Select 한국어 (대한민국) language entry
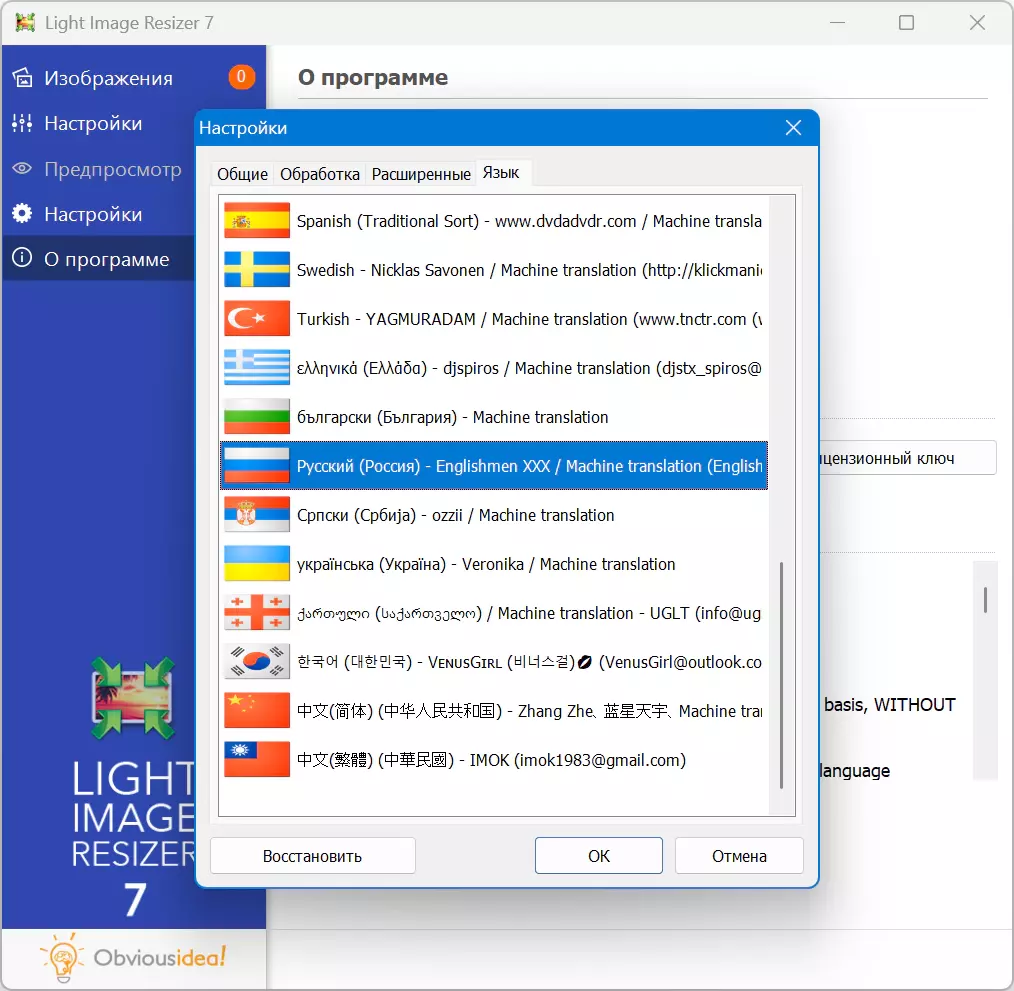 tap(494, 662)
